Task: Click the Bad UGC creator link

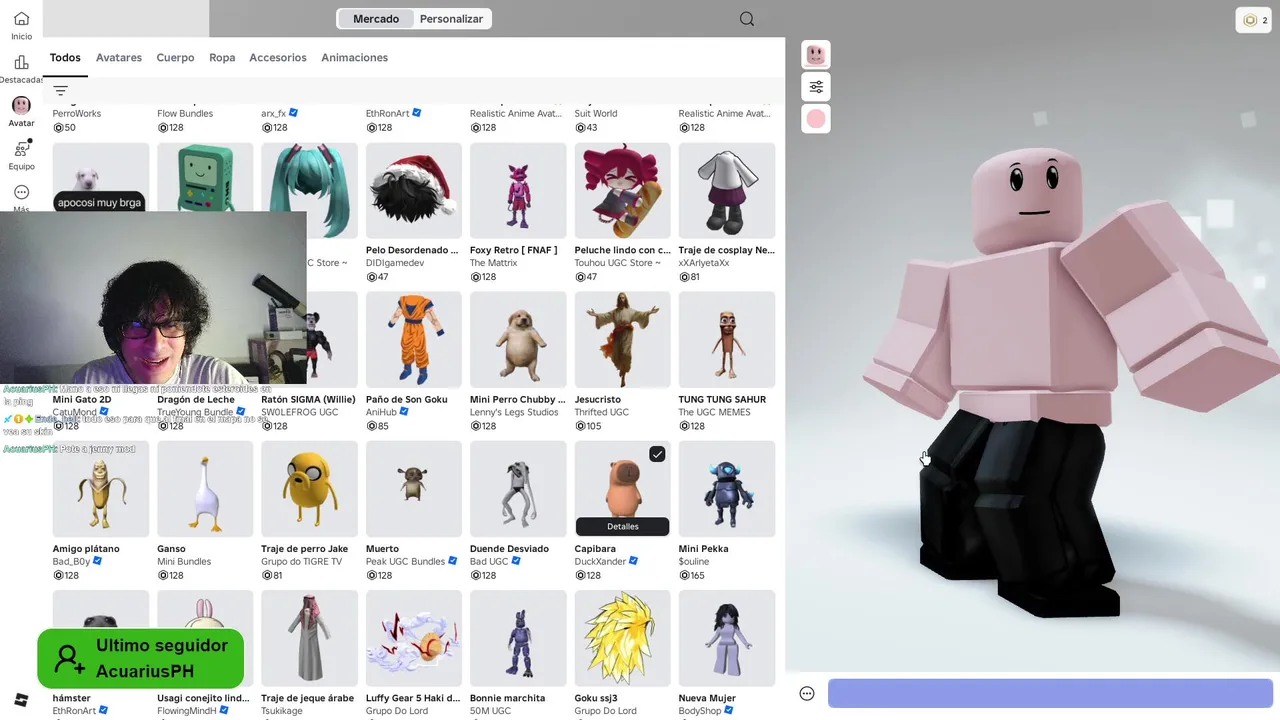Action: 489,562
